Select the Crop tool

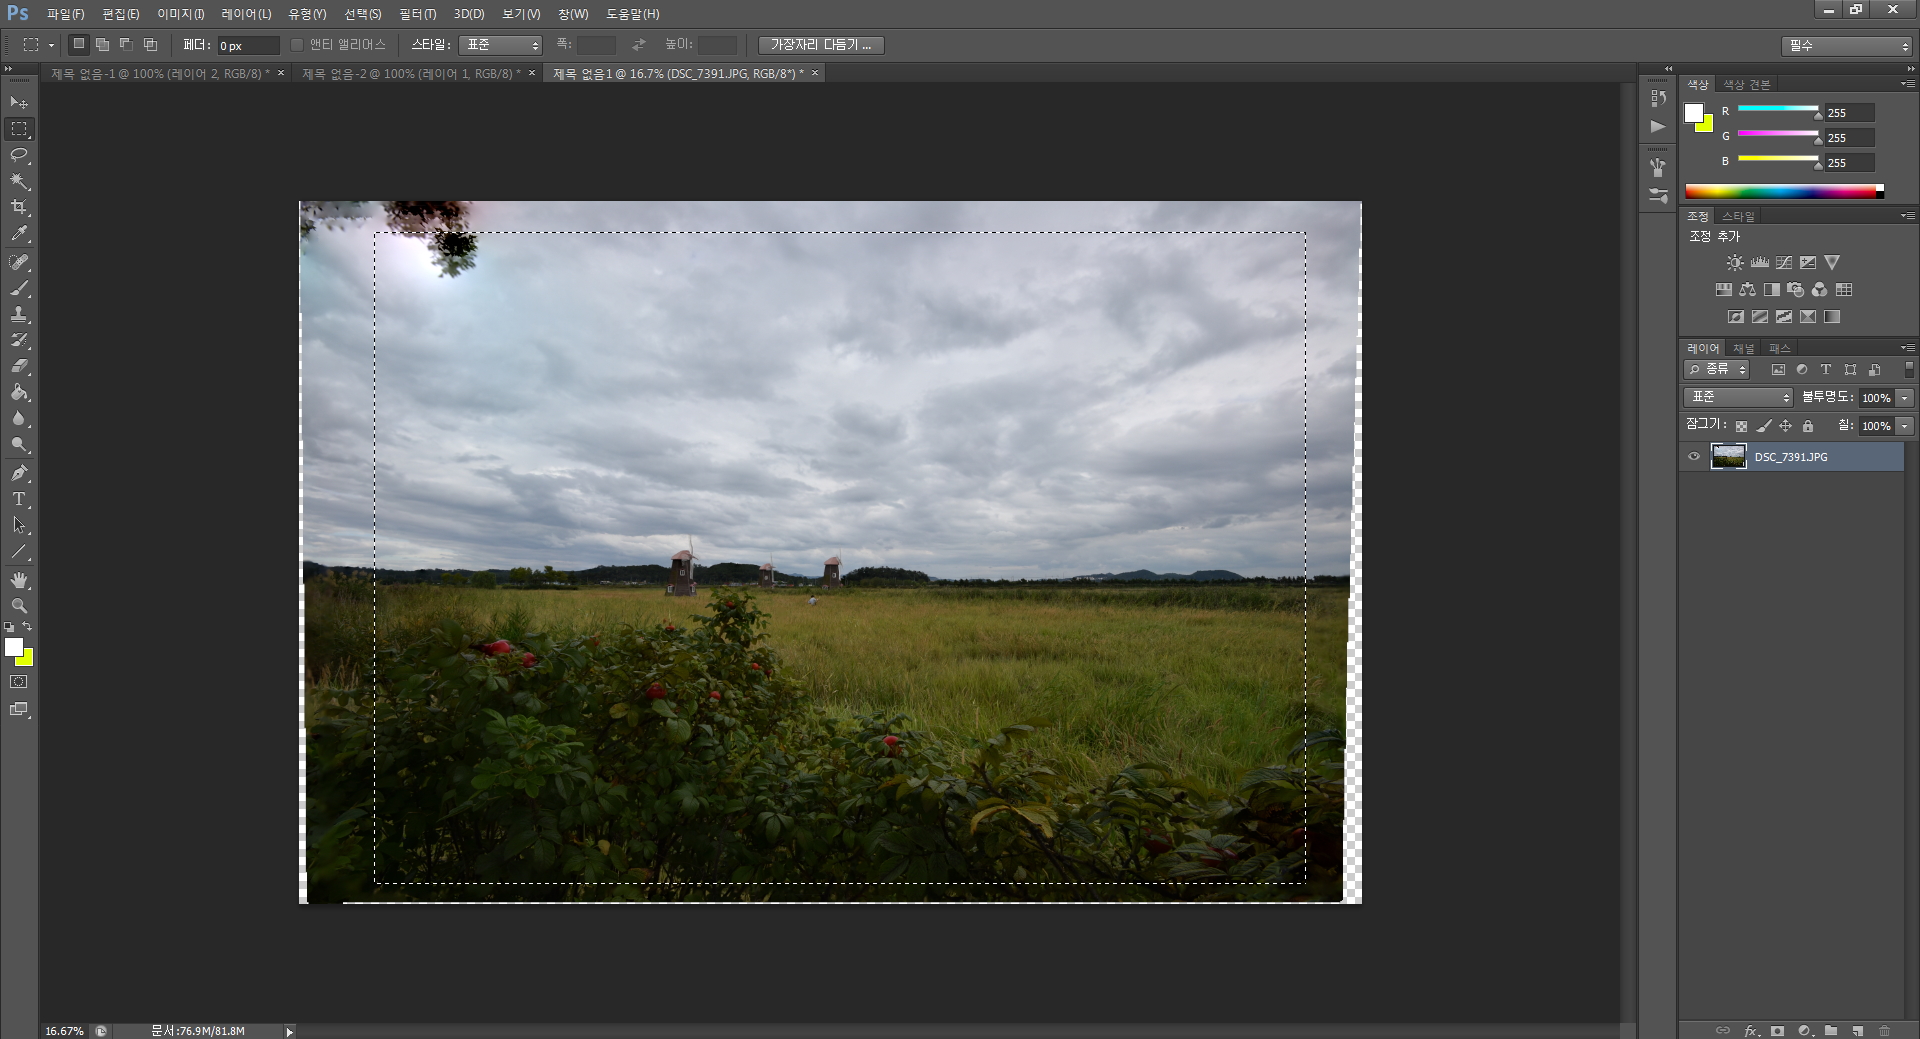(19, 207)
